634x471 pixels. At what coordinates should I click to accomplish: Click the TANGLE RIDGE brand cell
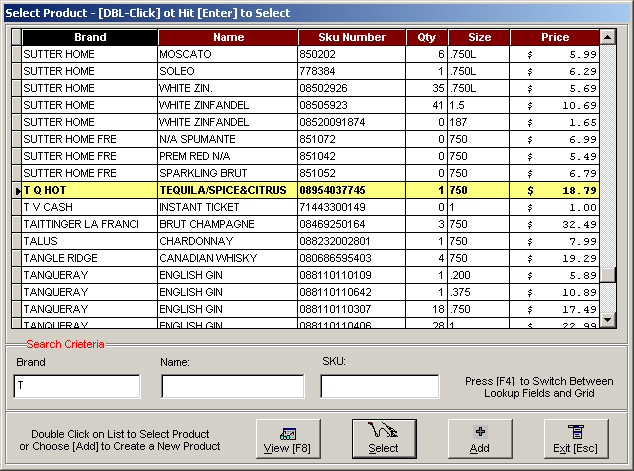89,258
